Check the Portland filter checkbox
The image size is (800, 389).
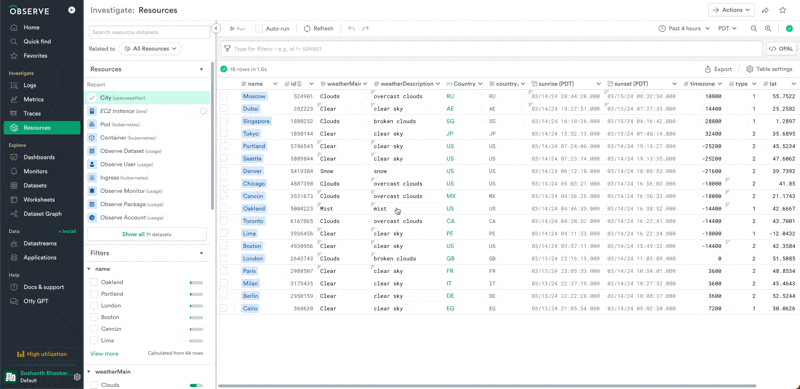[x=94, y=294]
